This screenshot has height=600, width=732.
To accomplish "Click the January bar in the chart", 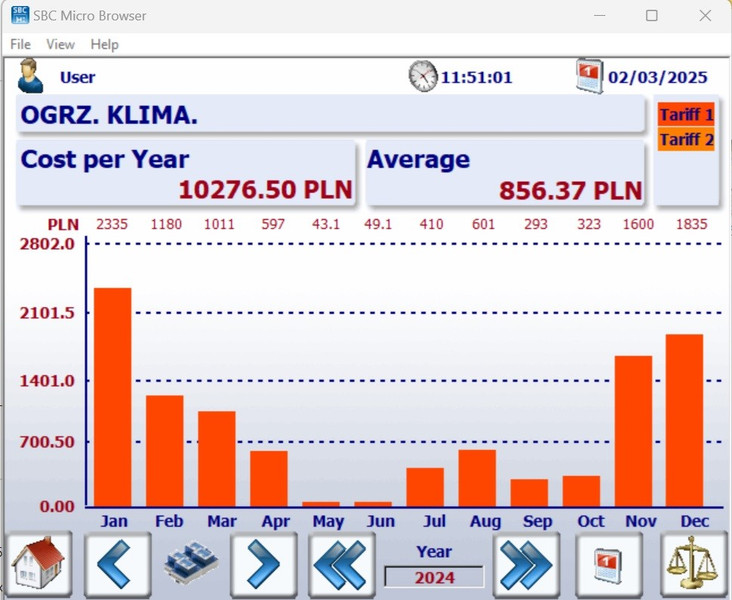I will [113, 397].
